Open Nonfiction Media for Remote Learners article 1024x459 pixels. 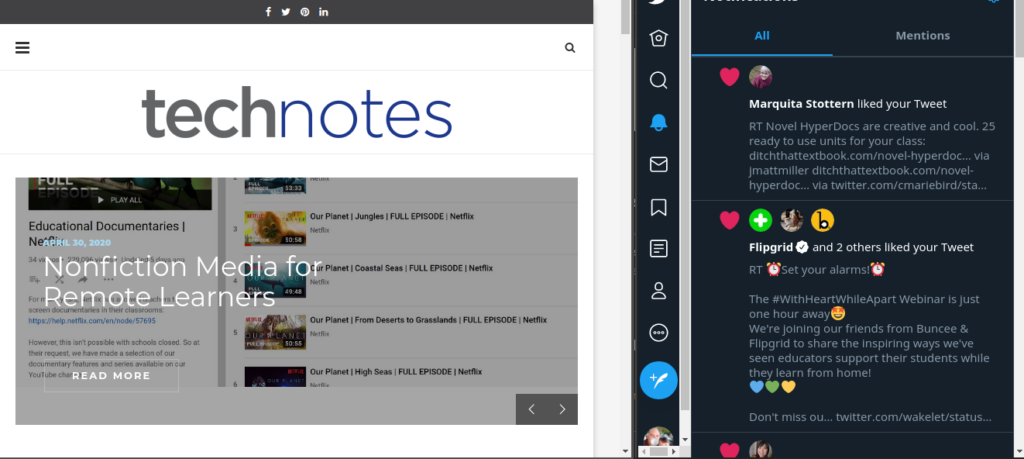pos(182,281)
